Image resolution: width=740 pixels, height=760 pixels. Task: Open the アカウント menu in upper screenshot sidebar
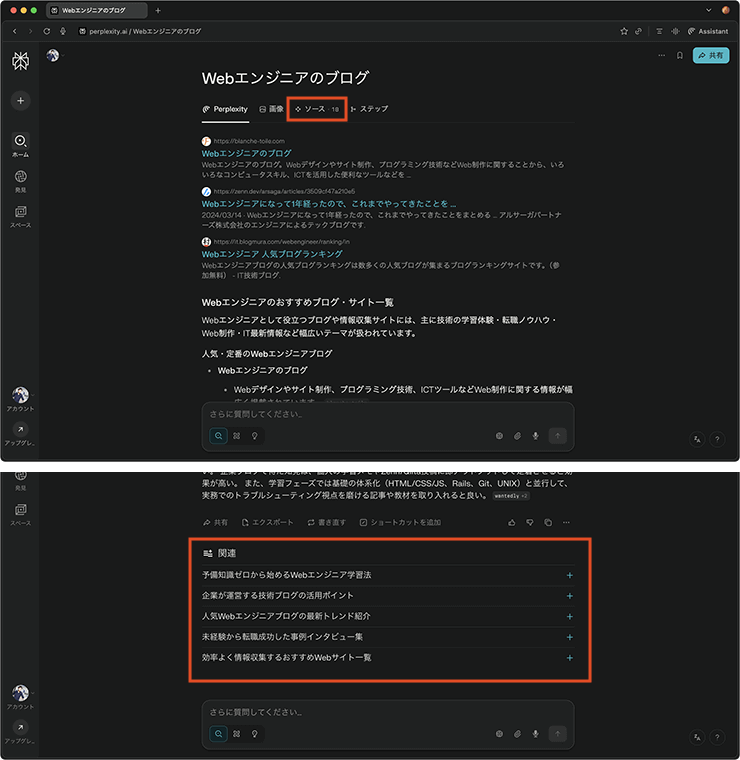click(20, 399)
